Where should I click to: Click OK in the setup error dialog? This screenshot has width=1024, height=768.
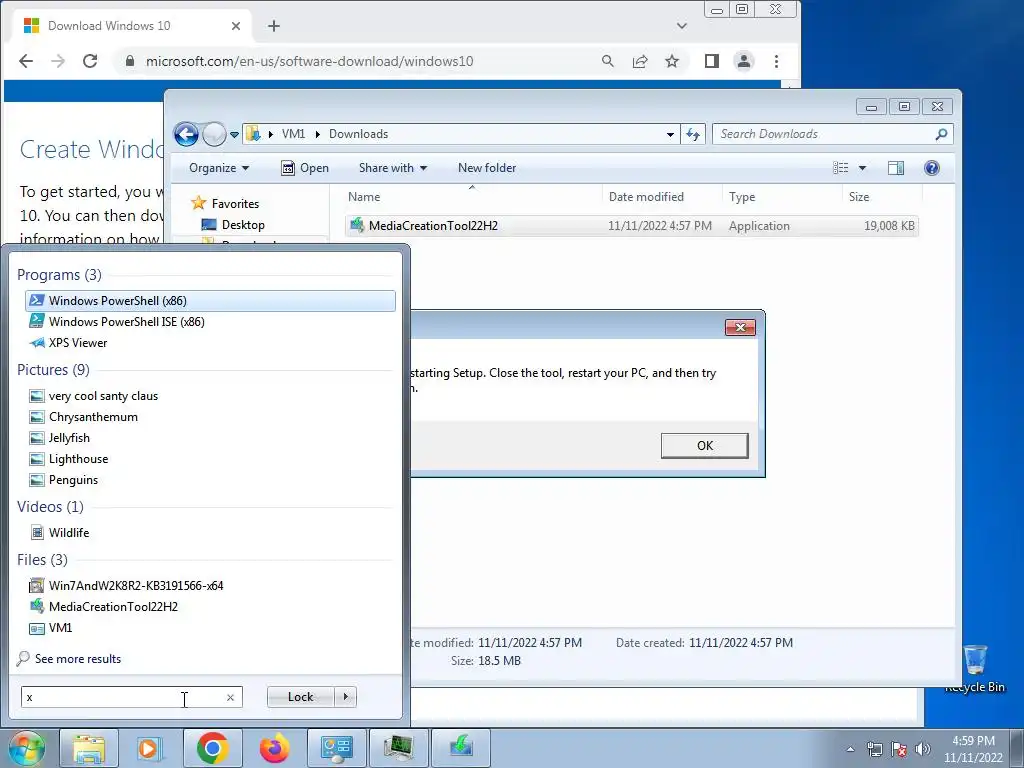point(705,445)
